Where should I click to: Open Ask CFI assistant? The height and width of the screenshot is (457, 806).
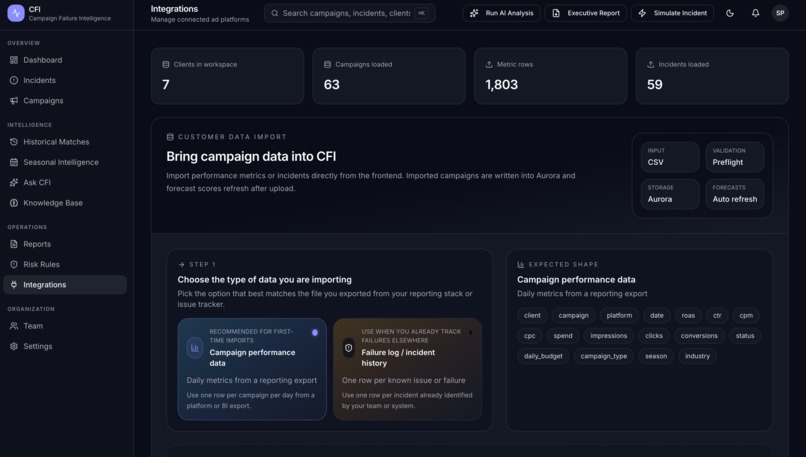(65, 182)
